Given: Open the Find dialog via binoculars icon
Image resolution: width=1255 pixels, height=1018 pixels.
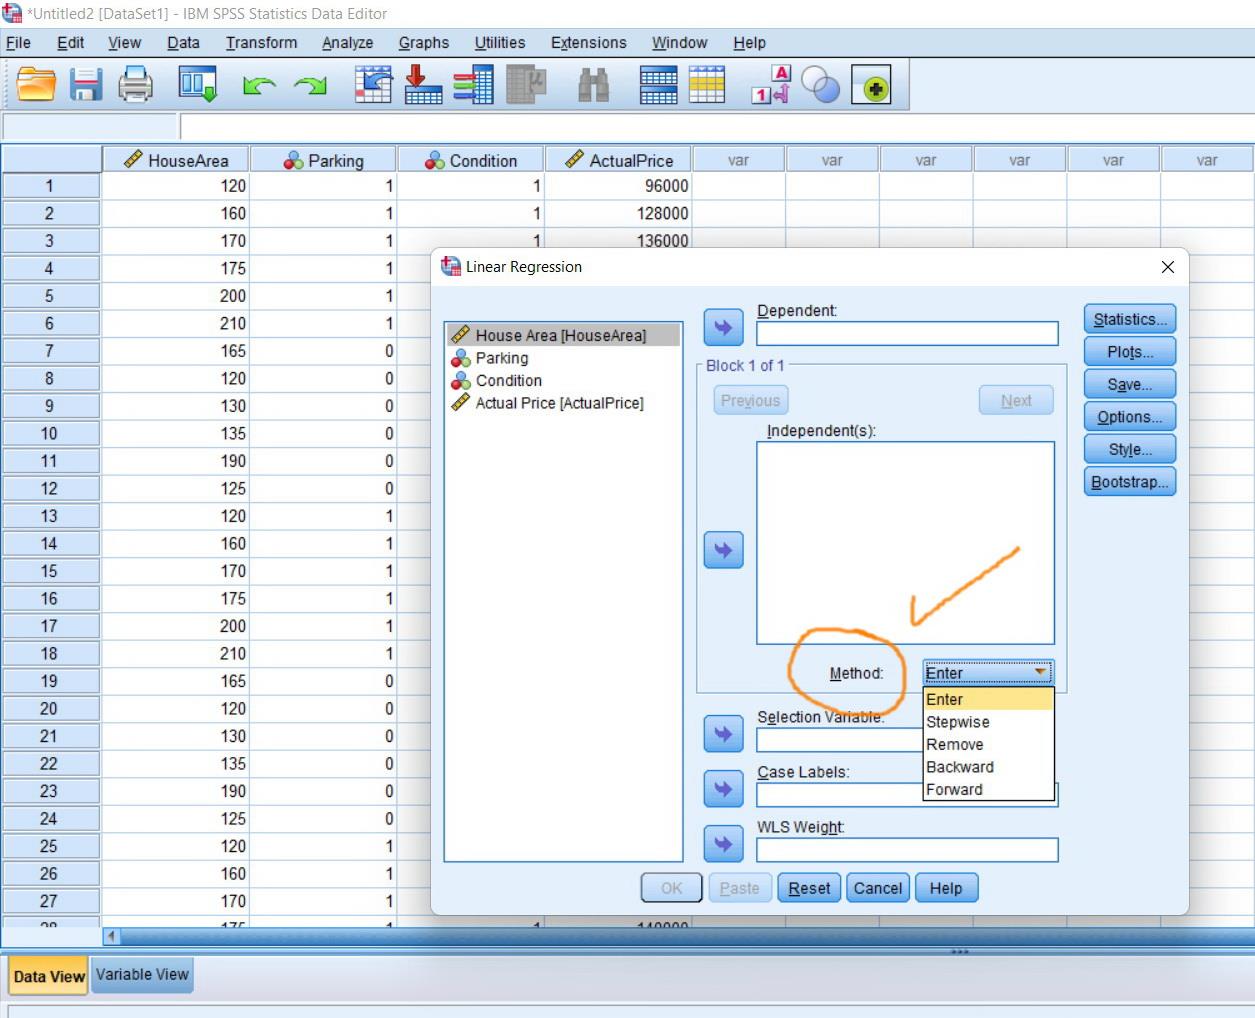Looking at the screenshot, I should [594, 85].
